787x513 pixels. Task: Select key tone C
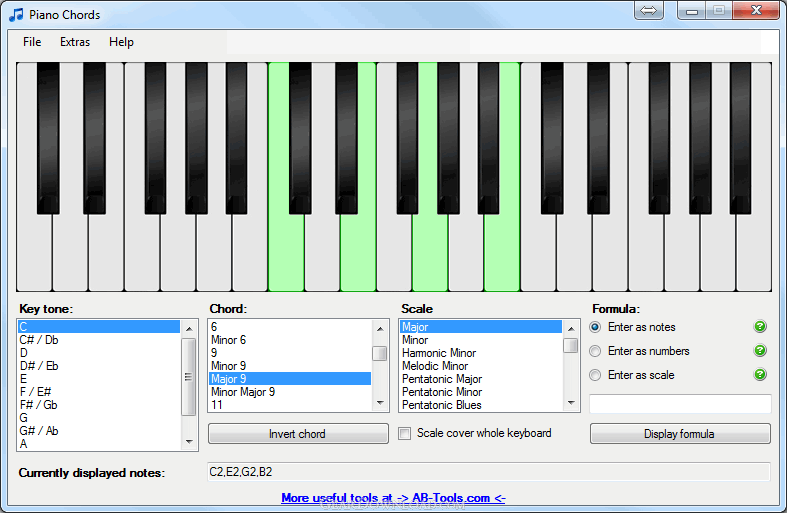[x=99, y=327]
